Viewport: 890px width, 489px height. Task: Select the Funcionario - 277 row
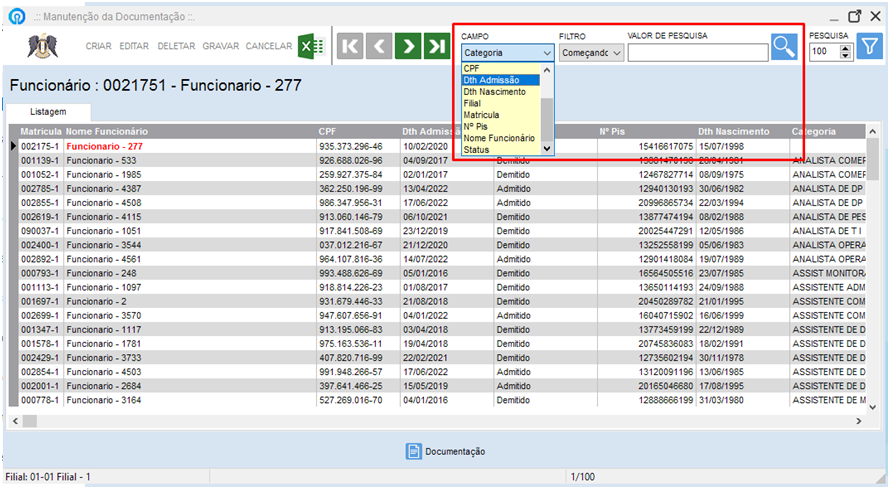coord(442,146)
